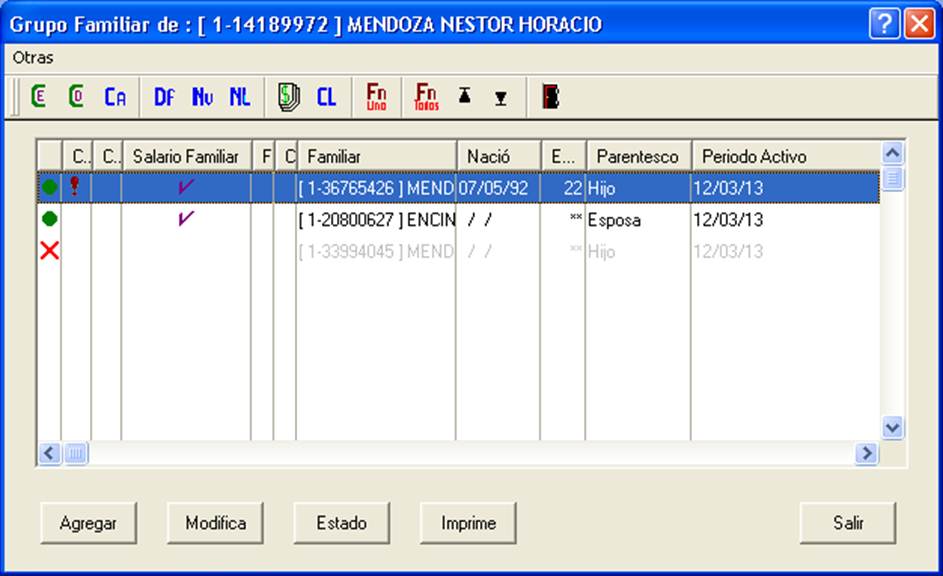Select the blue CA toolbar icon
Viewport: 943px width, 576px height.
click(115, 96)
